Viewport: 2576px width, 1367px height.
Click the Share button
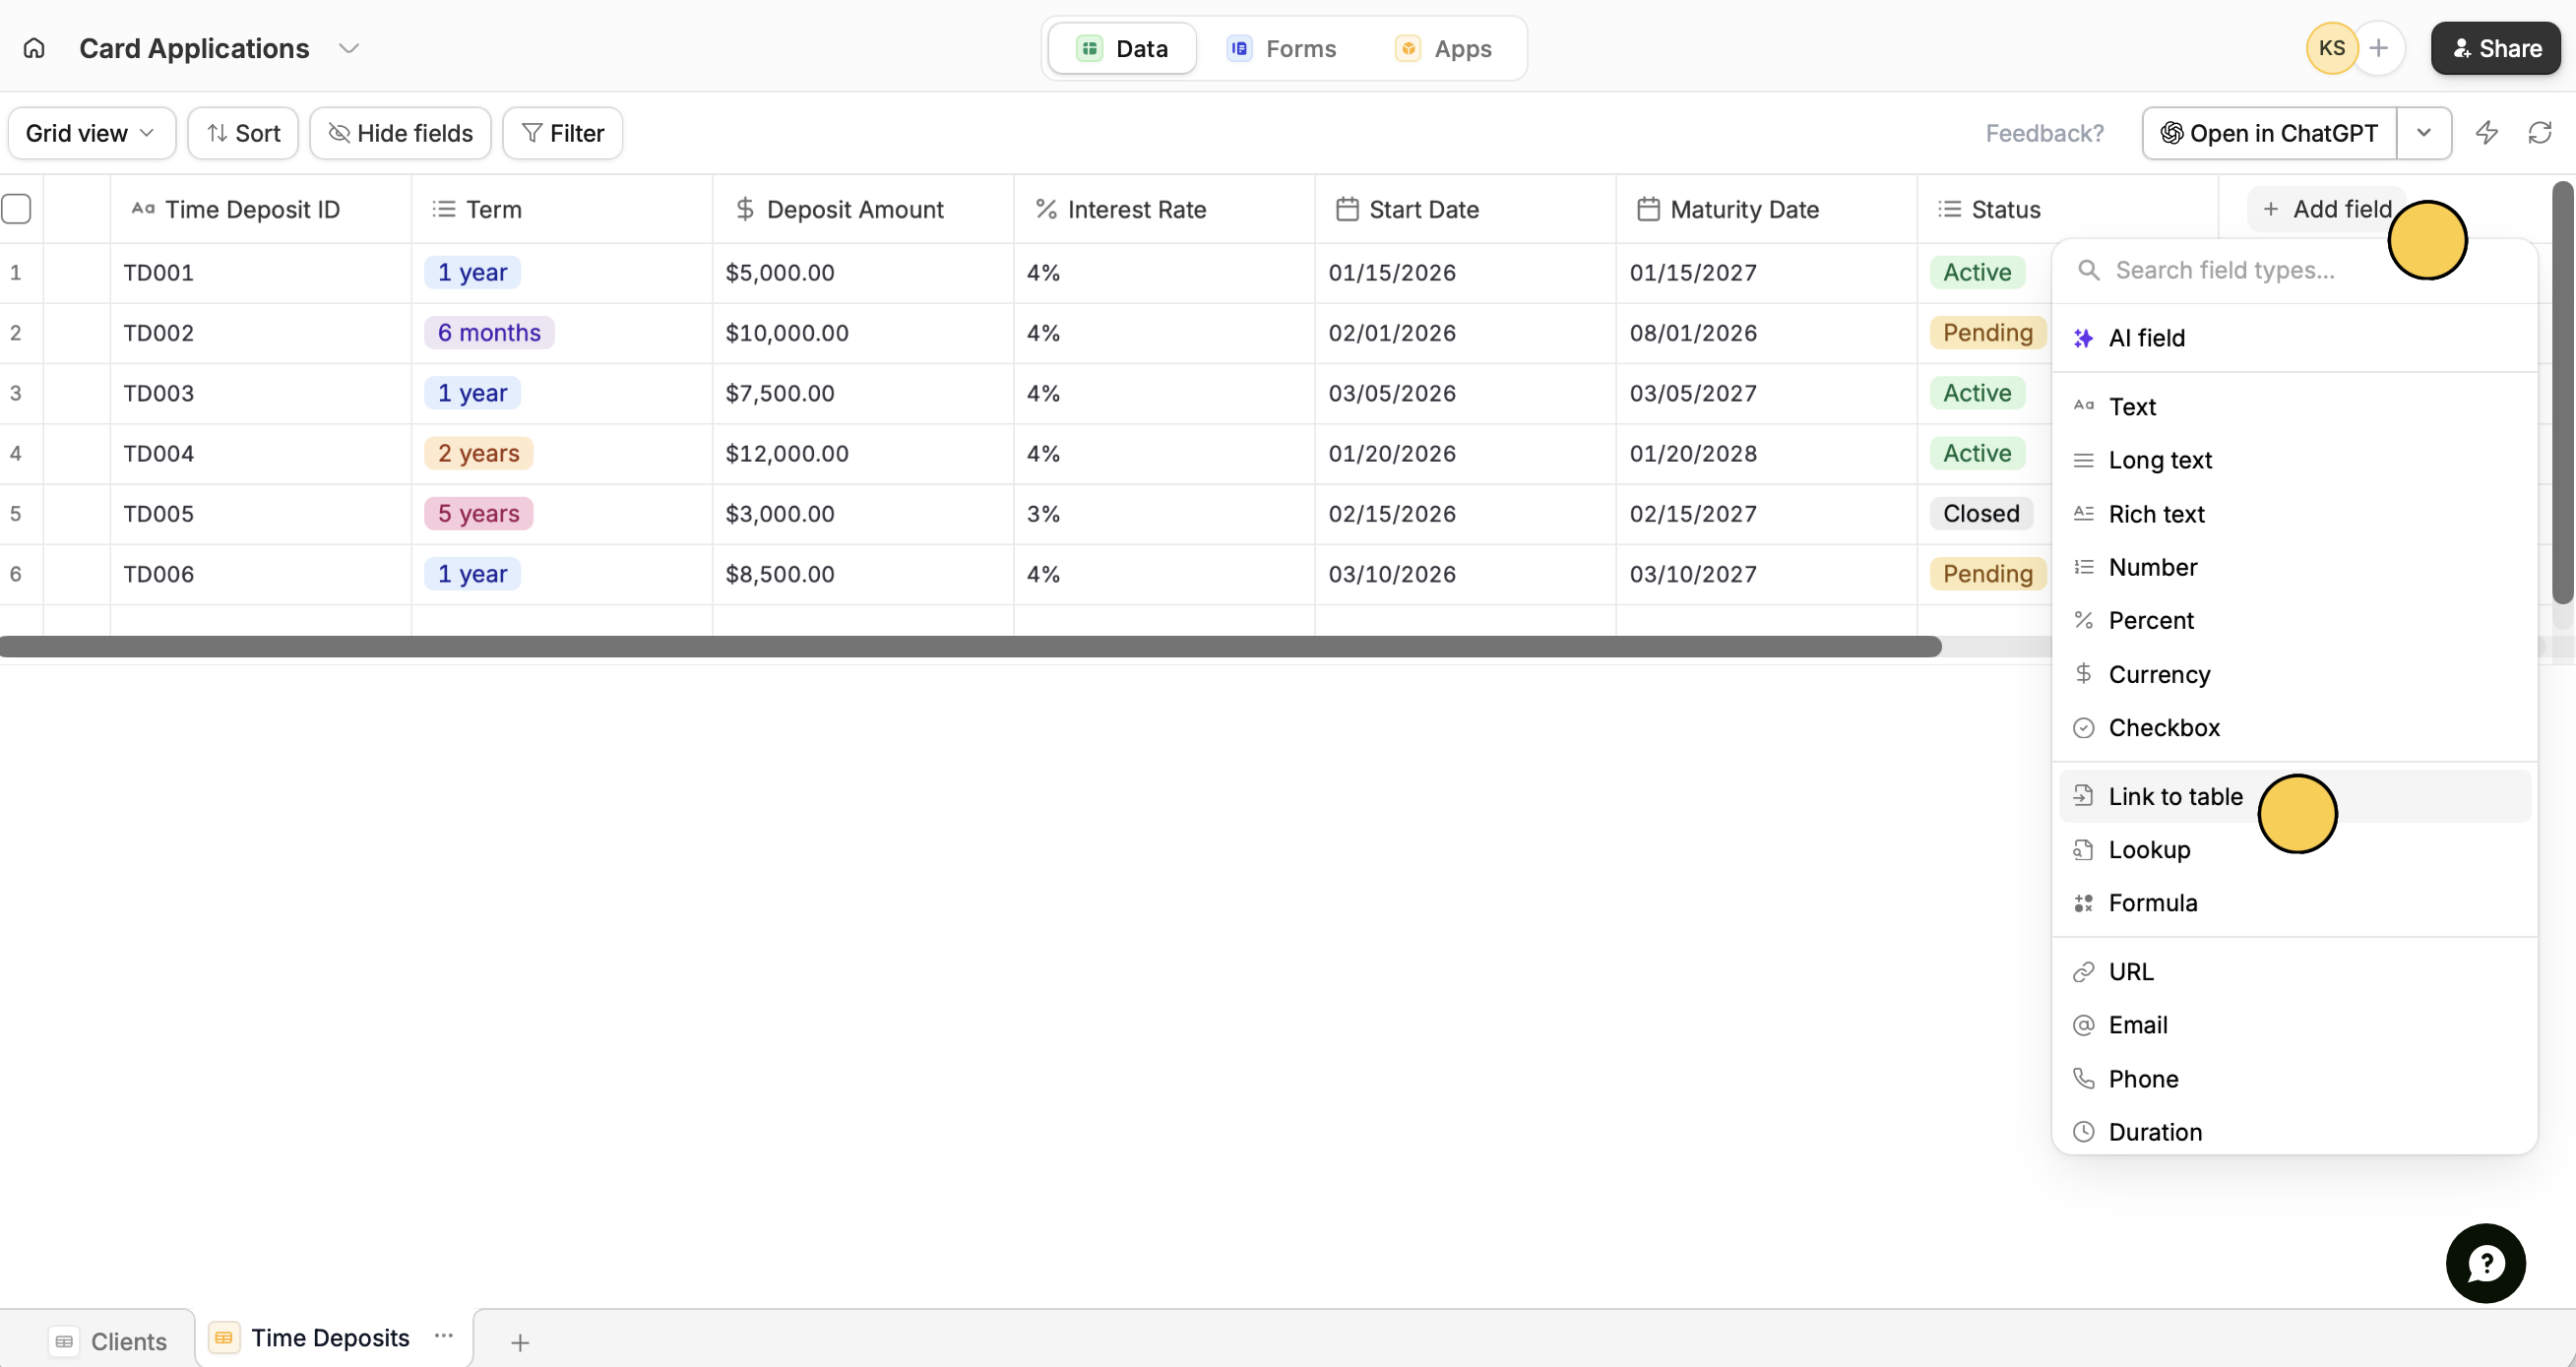[2495, 48]
